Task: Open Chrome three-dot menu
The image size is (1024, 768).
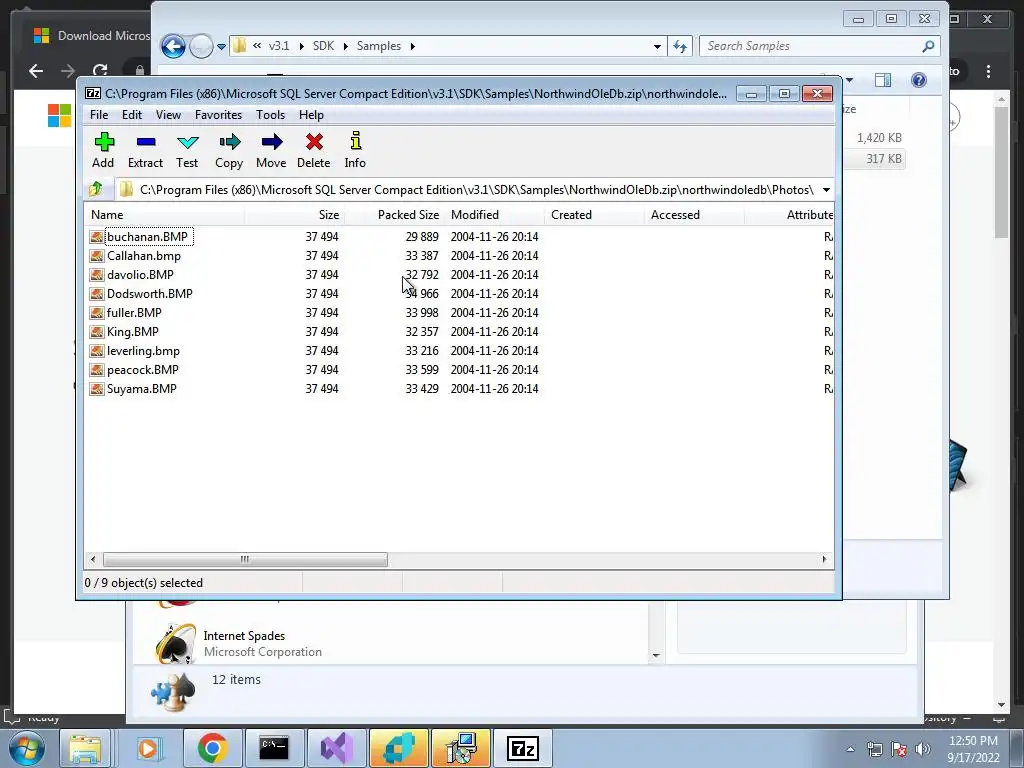Action: [x=988, y=71]
